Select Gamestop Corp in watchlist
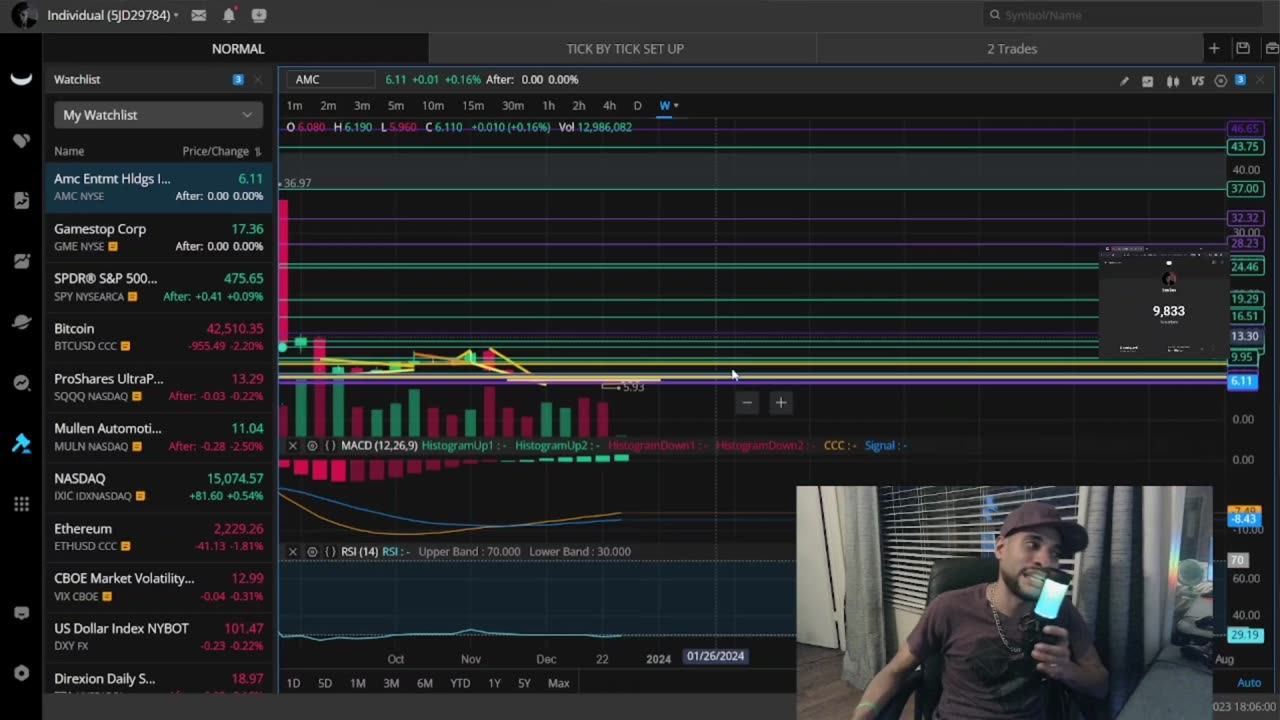The width and height of the screenshot is (1280, 720). click(158, 237)
